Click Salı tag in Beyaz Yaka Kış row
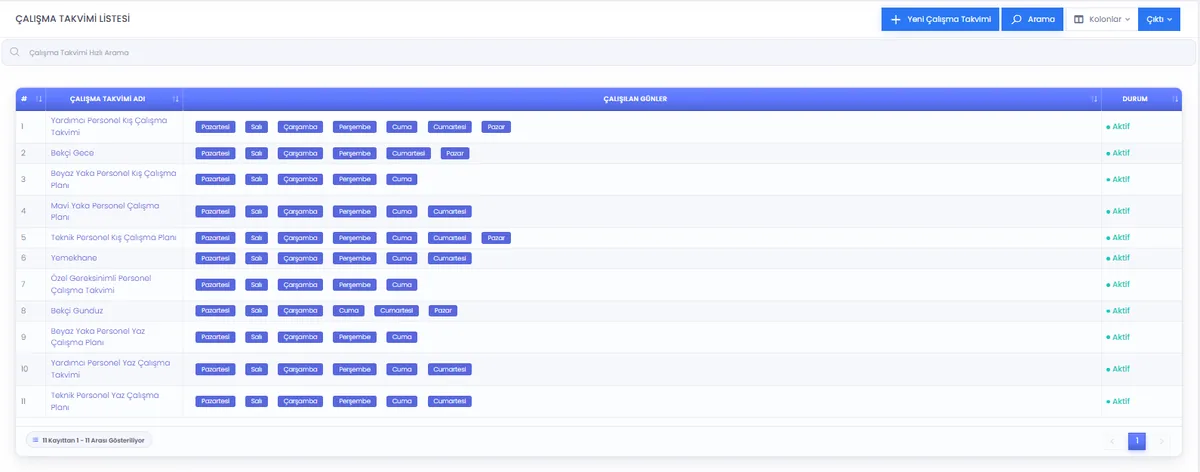Screen dimensions: 1200x472 coord(257,179)
